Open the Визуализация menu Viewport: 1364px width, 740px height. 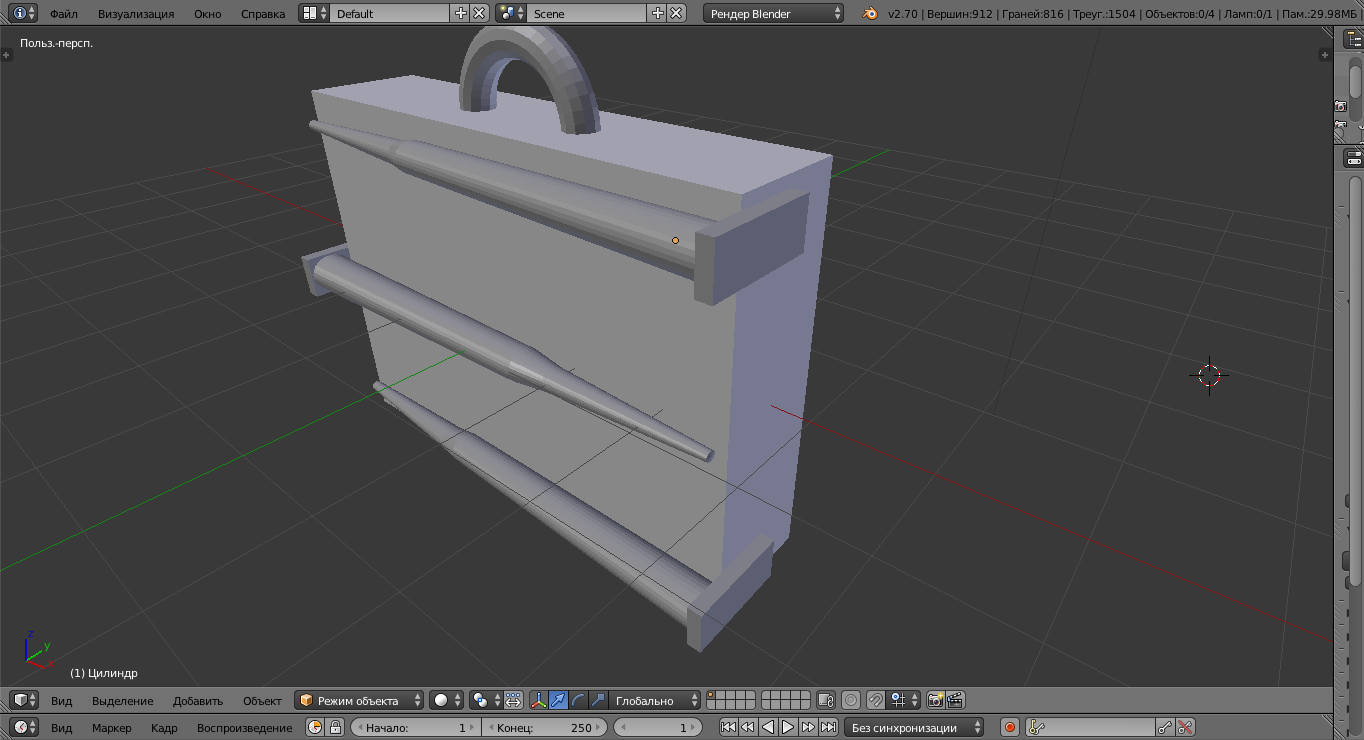point(136,14)
